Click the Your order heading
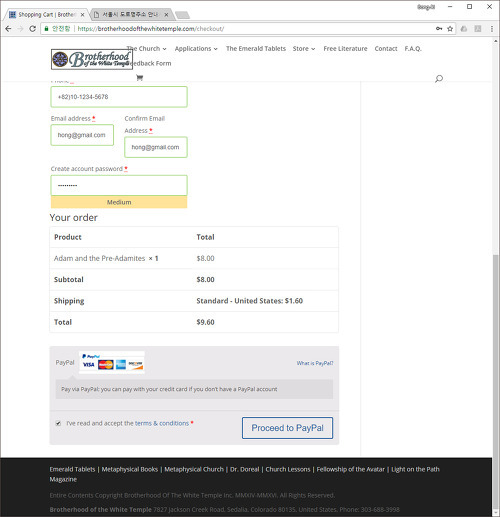The image size is (500, 517). click(74, 218)
